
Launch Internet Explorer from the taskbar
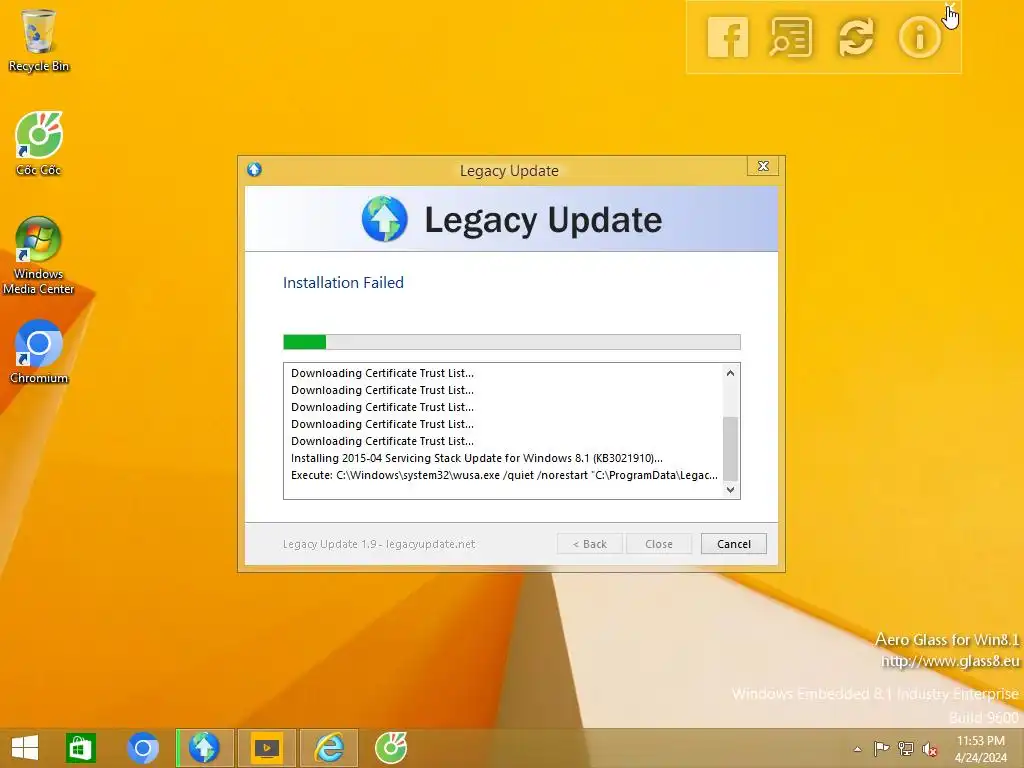(329, 748)
